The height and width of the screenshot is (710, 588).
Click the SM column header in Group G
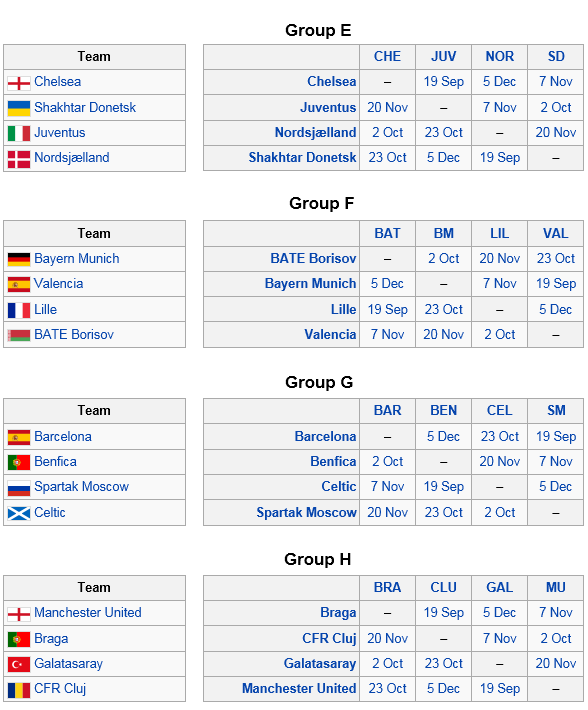(556, 411)
